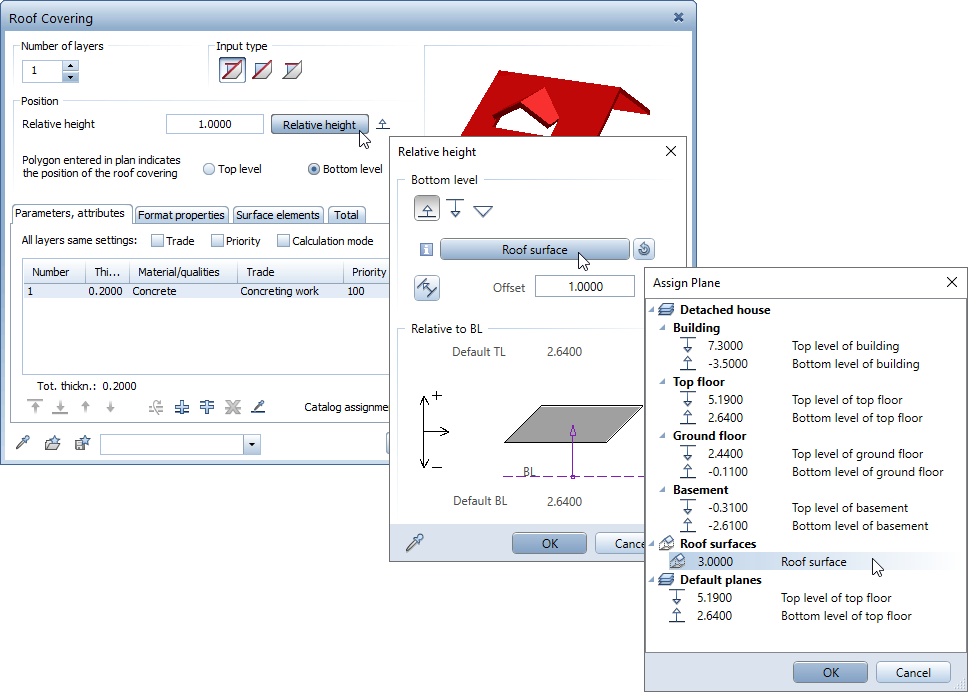
Task: Click the triangle level icon under Bottom level
Action: click(x=483, y=210)
